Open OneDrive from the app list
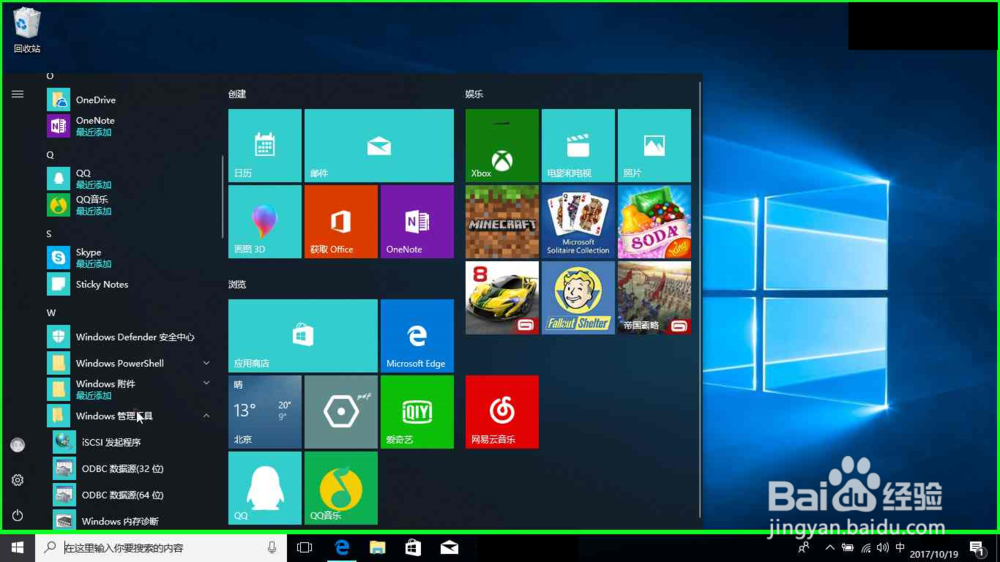The height and width of the screenshot is (562, 1000). coord(131,100)
